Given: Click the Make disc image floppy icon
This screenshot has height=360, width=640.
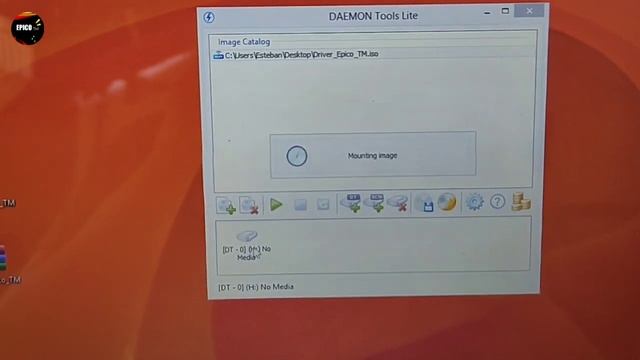Looking at the screenshot, I should point(424,202).
